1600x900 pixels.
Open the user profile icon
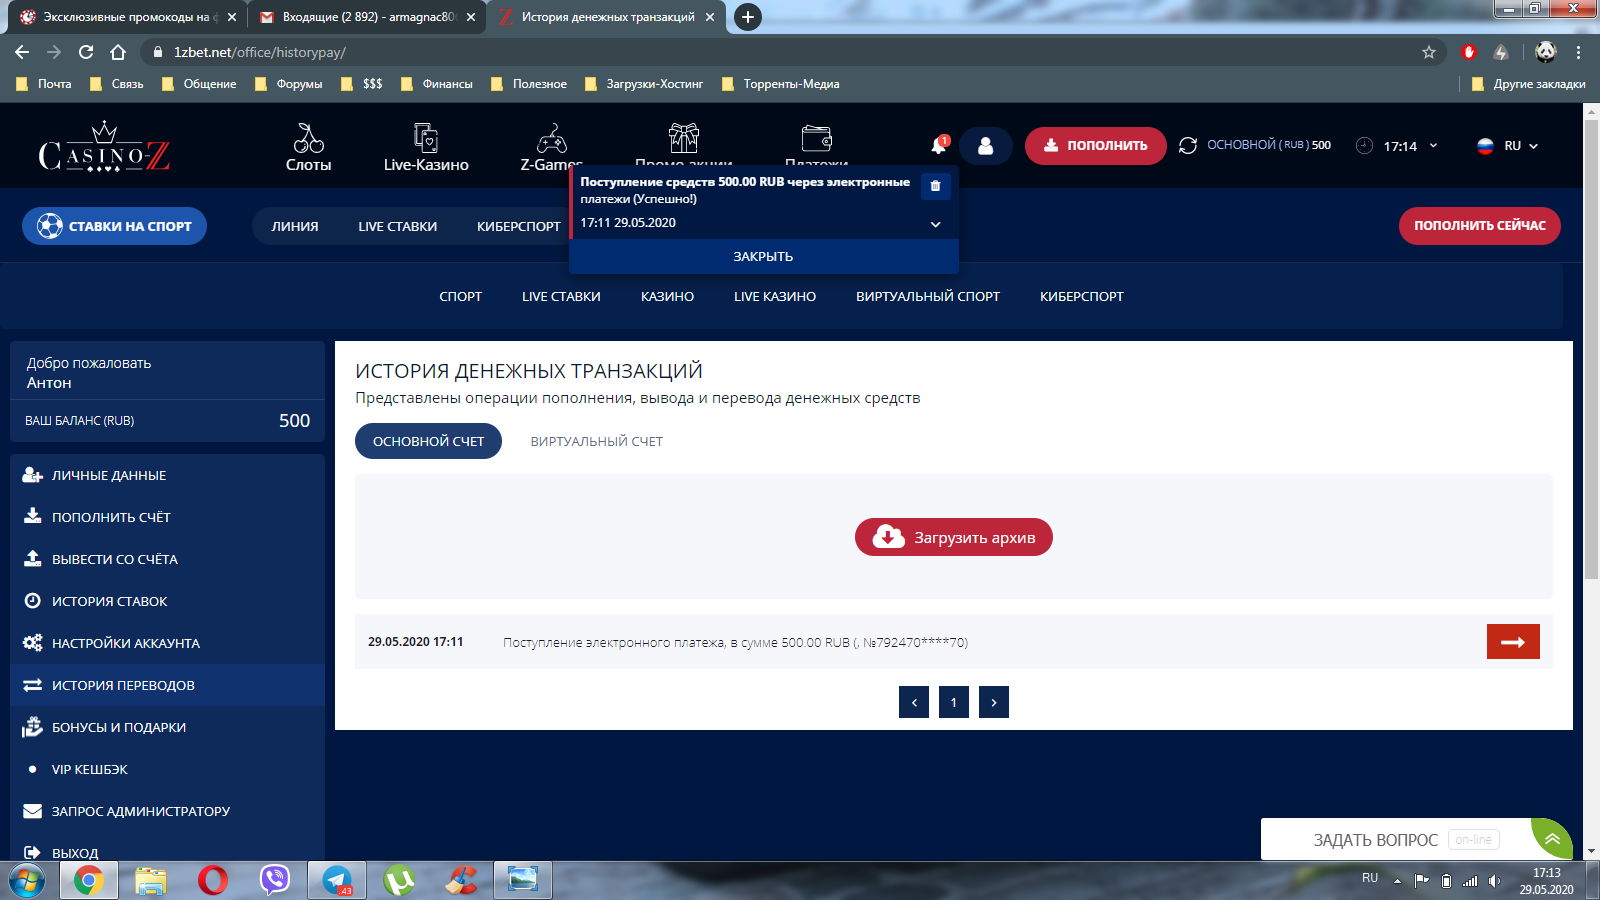985,146
